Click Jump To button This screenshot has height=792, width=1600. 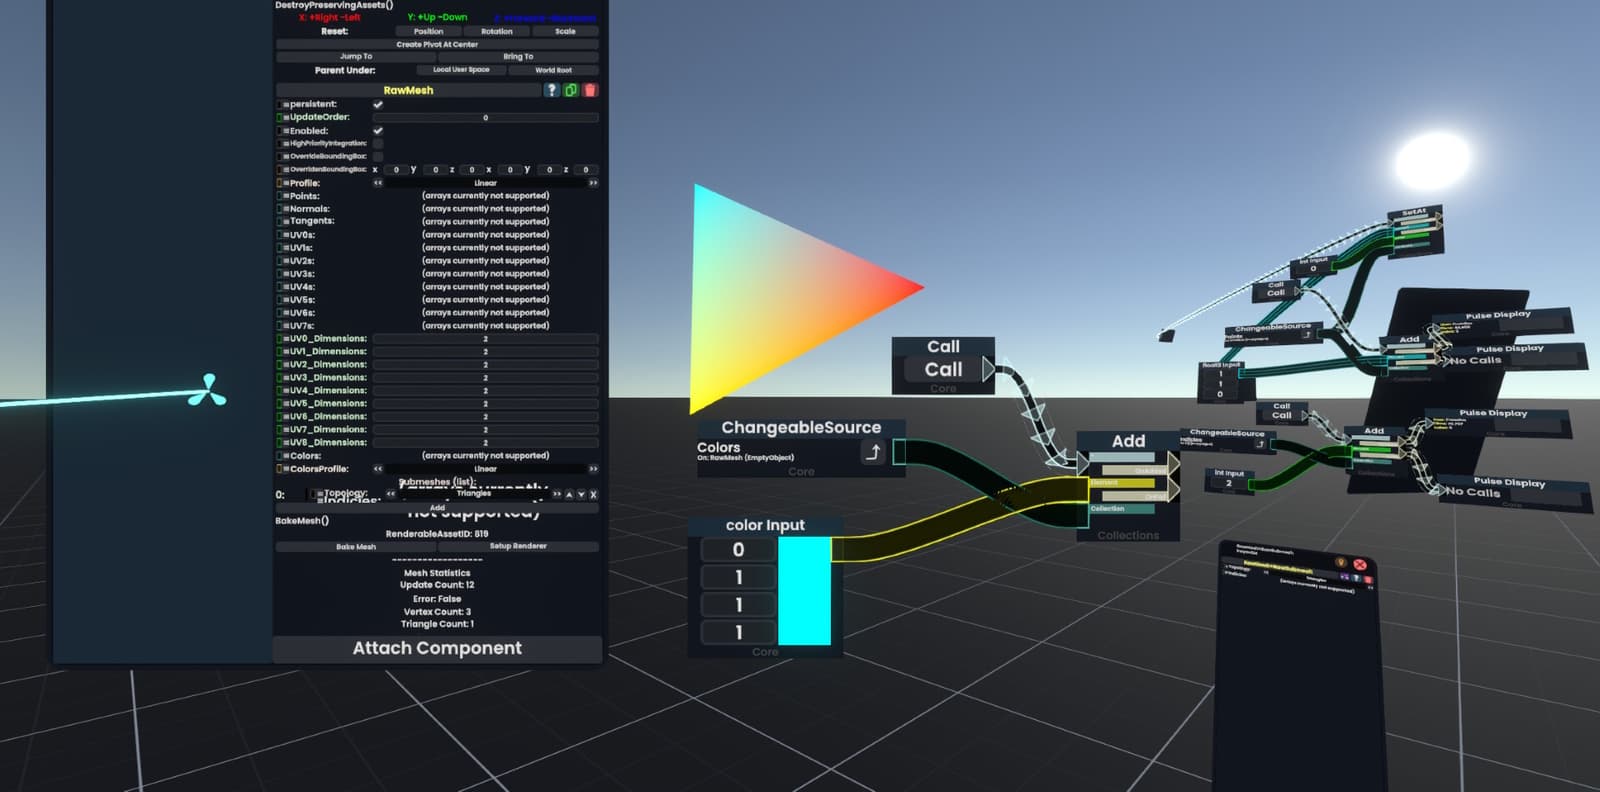pos(355,56)
